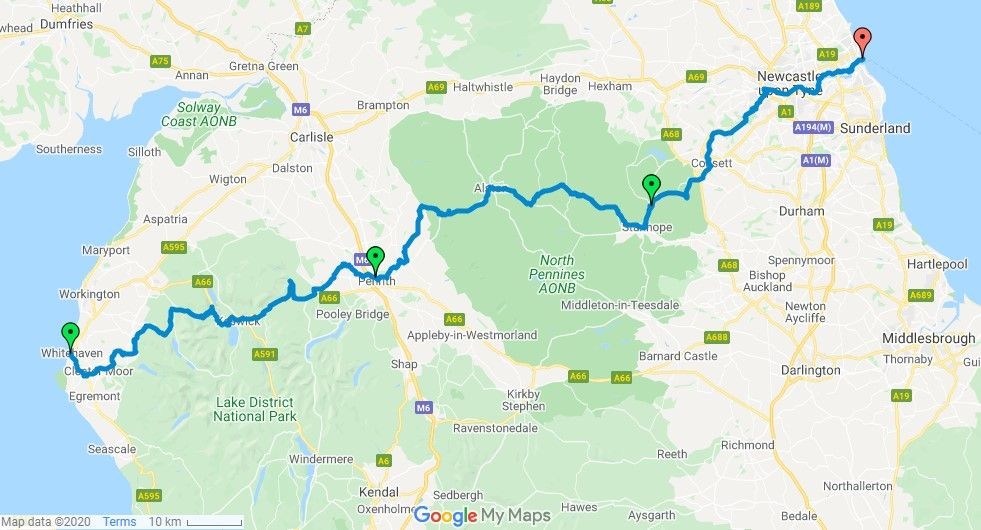Click the red destination marker near Tynemouth
The height and width of the screenshot is (530, 981).
pos(863,43)
